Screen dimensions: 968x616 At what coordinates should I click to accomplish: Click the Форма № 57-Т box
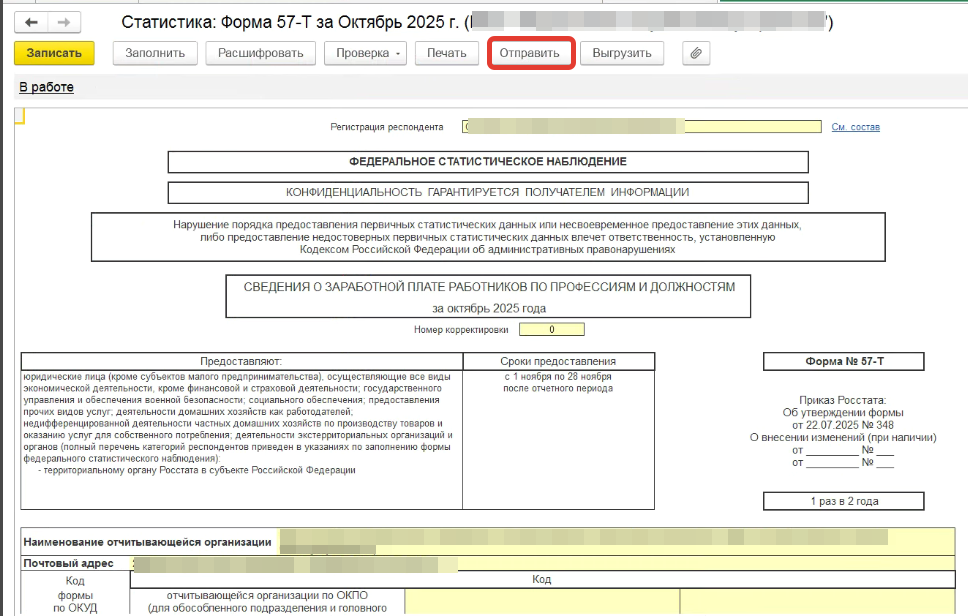[x=843, y=362]
